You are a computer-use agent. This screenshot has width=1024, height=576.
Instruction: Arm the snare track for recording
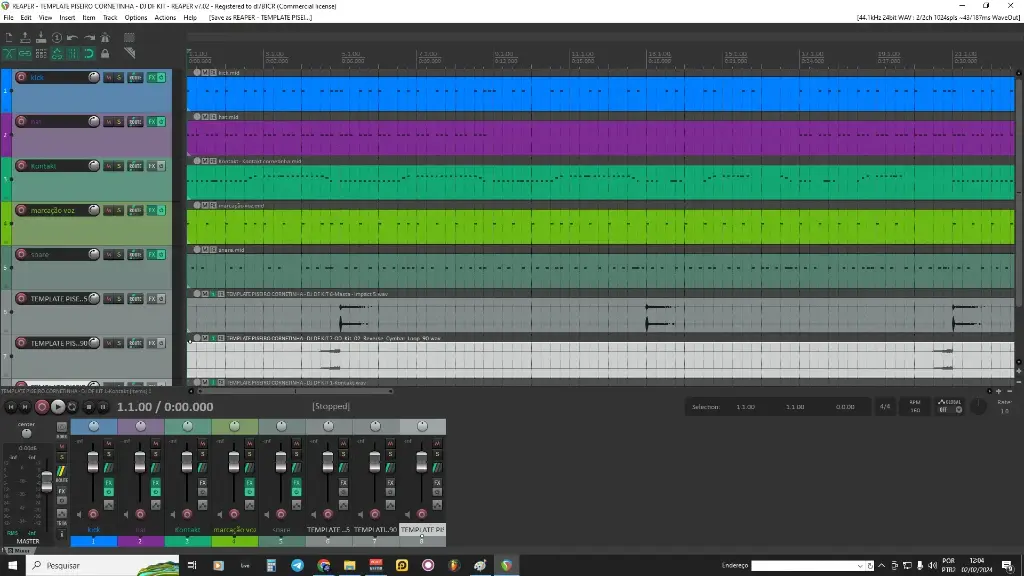(22, 254)
